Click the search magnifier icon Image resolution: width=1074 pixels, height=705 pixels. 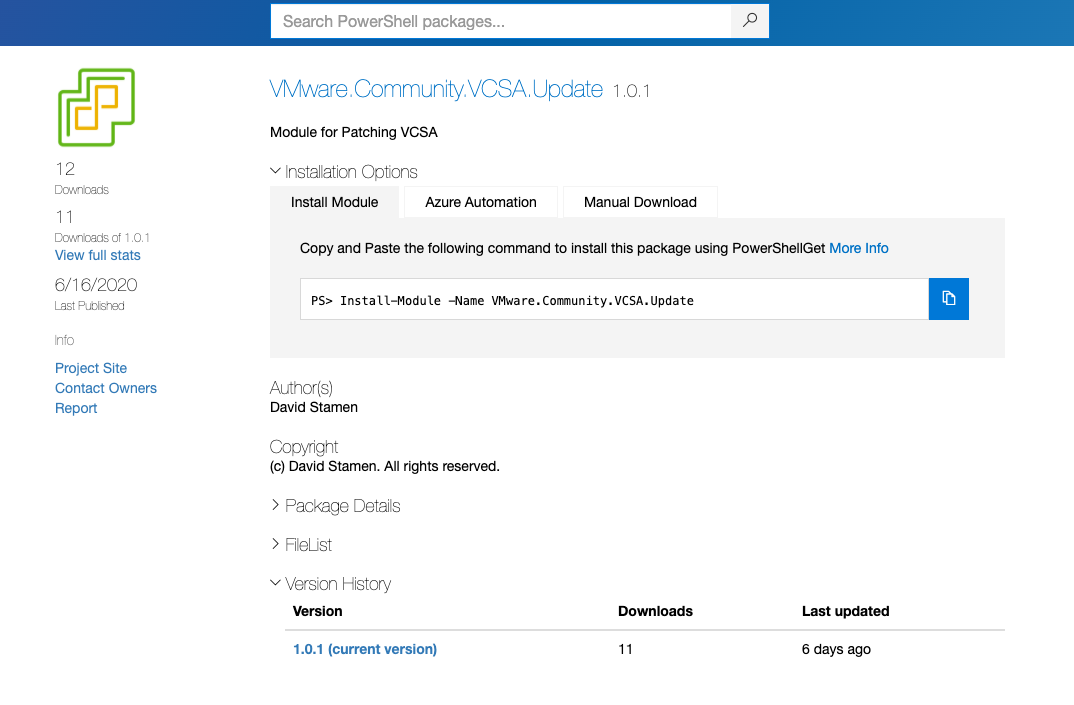pyautogui.click(x=748, y=20)
